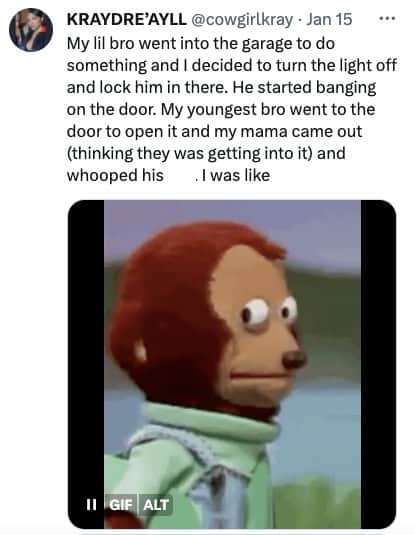Click the tweet line starting 'My lil bro'
The width and height of the screenshot is (415, 535).
(x=201, y=44)
